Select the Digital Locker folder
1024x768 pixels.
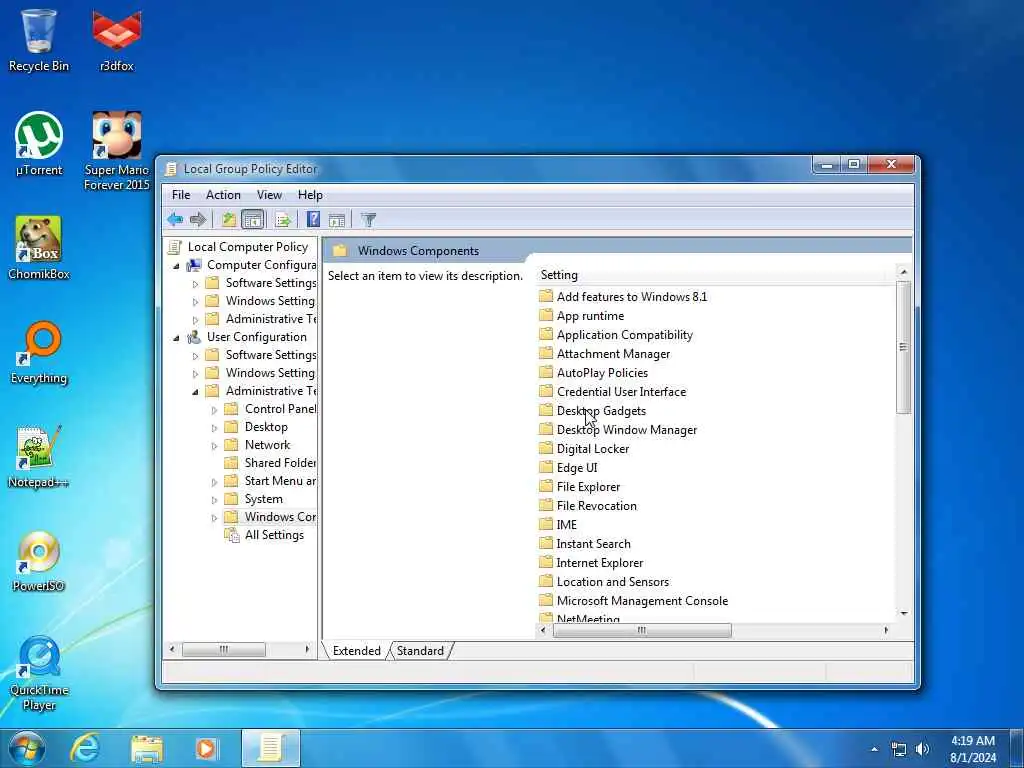[584, 449]
